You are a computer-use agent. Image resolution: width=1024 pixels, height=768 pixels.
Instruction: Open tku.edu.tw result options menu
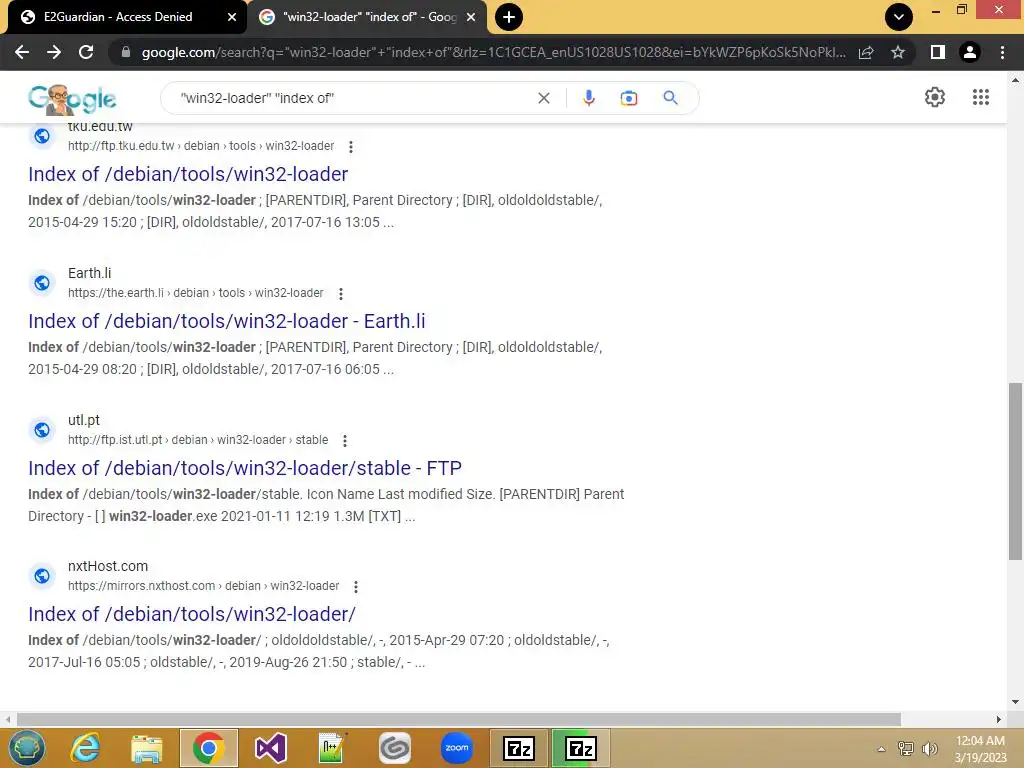(x=351, y=147)
